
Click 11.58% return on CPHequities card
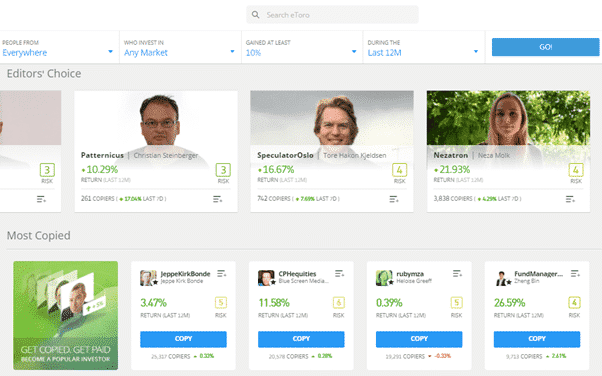(x=274, y=303)
